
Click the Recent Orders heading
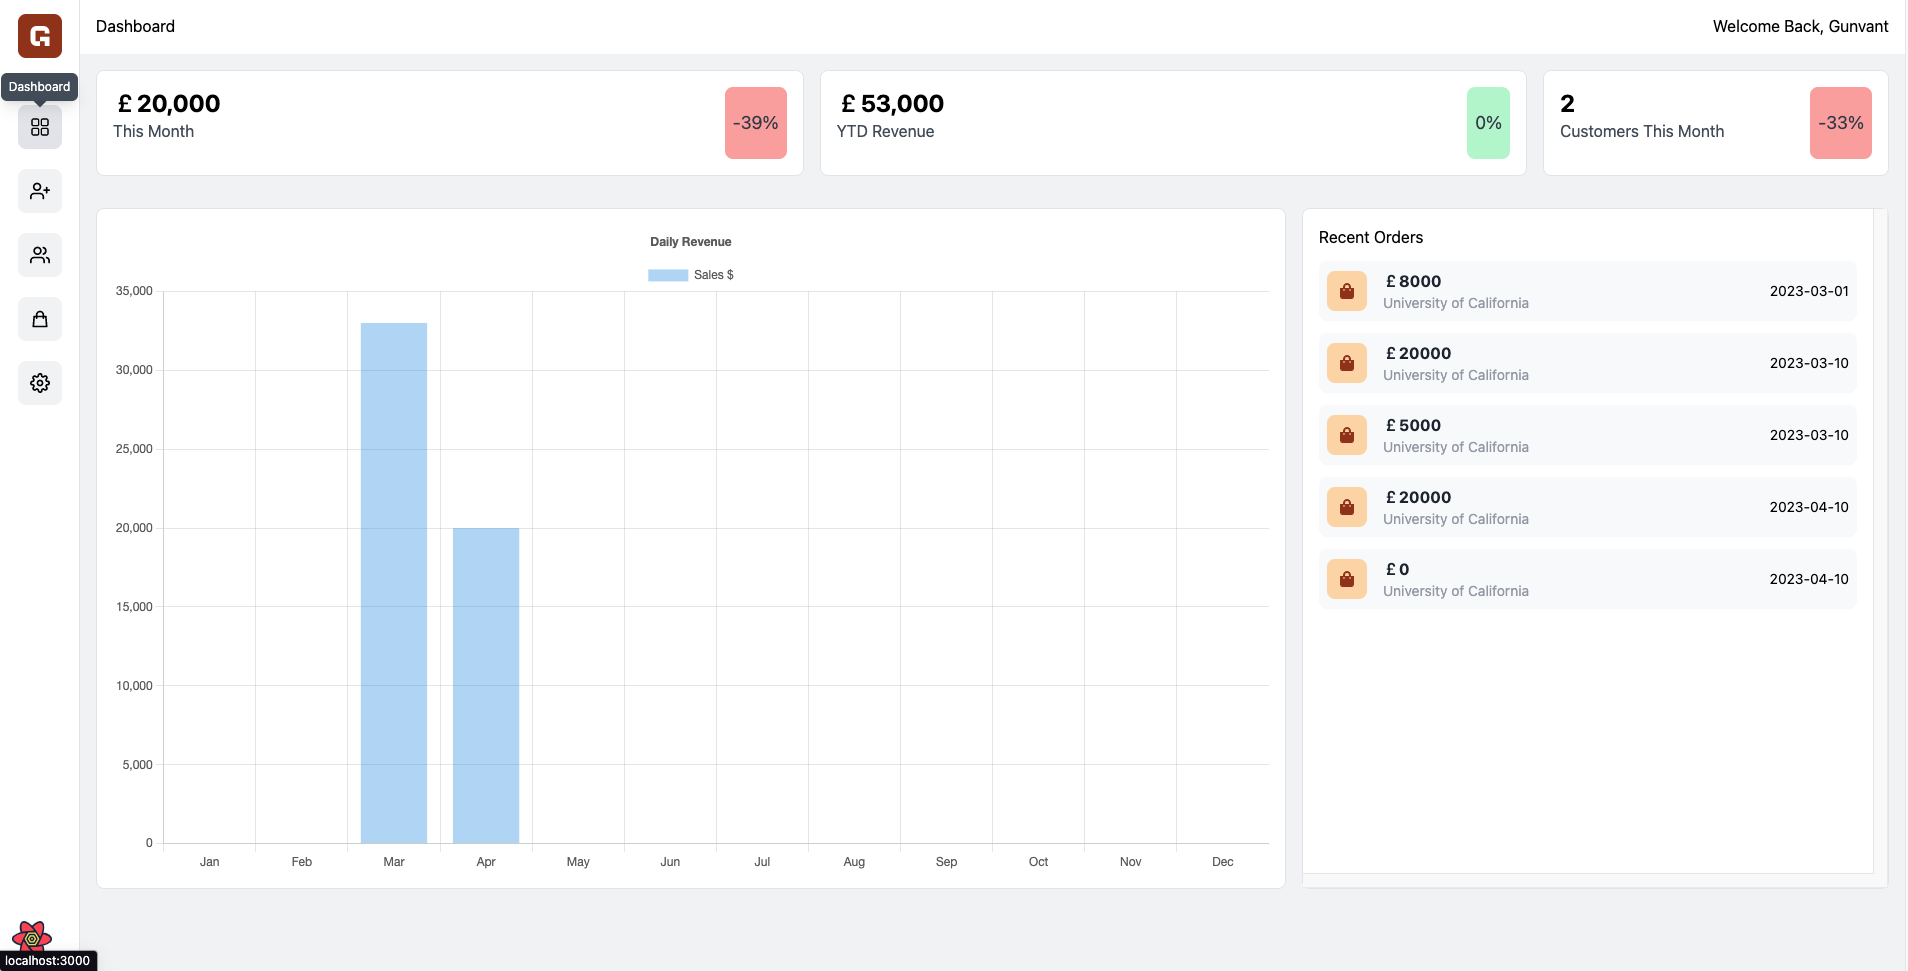1371,237
